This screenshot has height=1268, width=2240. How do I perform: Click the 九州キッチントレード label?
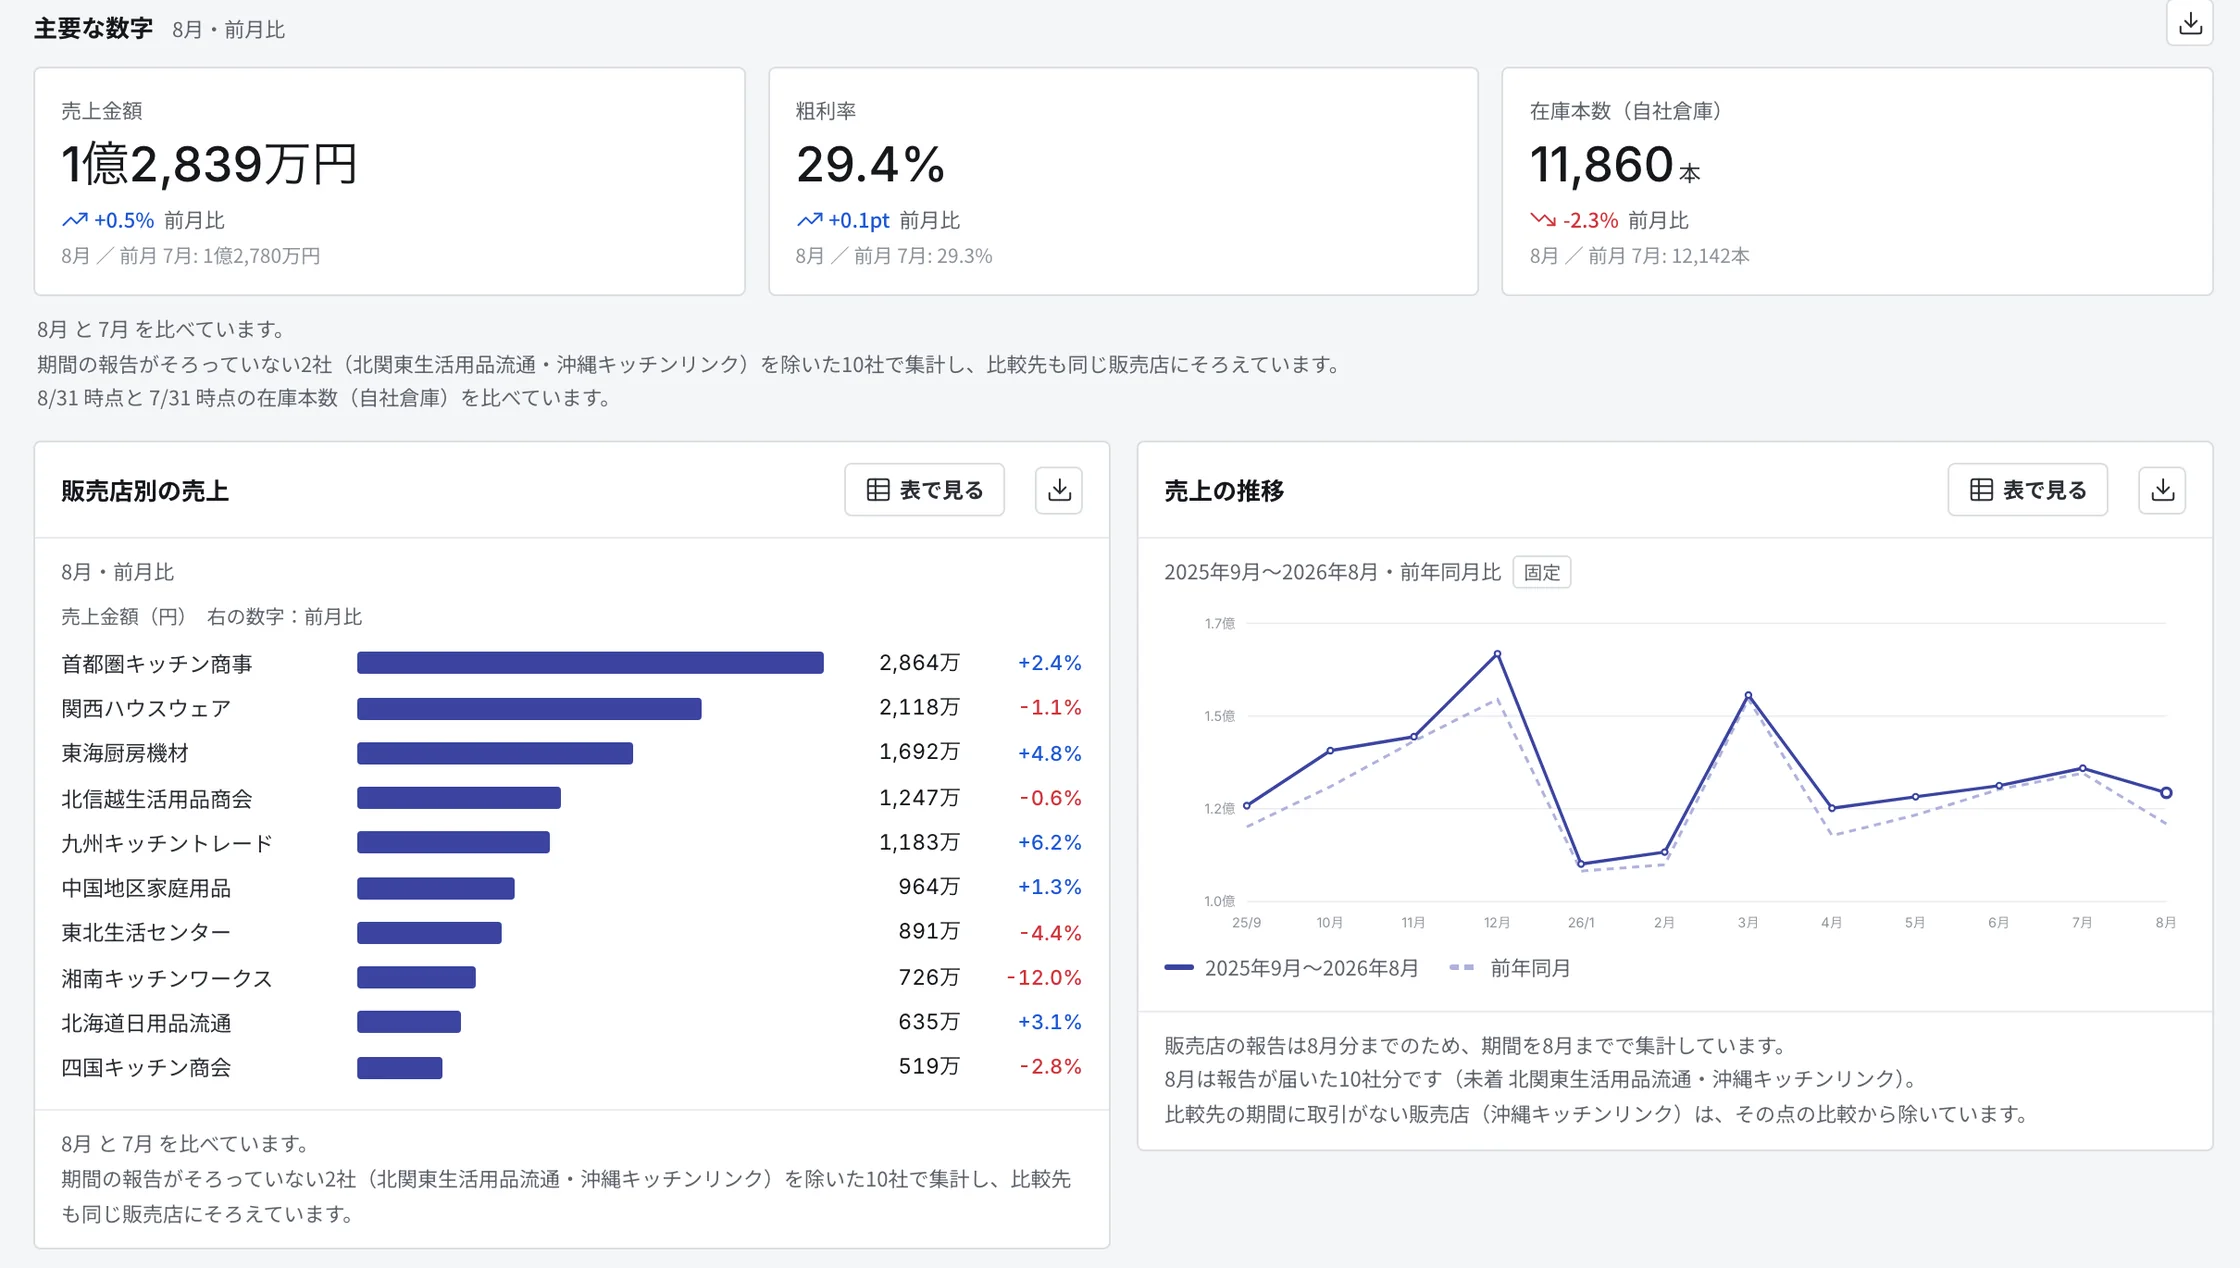[167, 843]
